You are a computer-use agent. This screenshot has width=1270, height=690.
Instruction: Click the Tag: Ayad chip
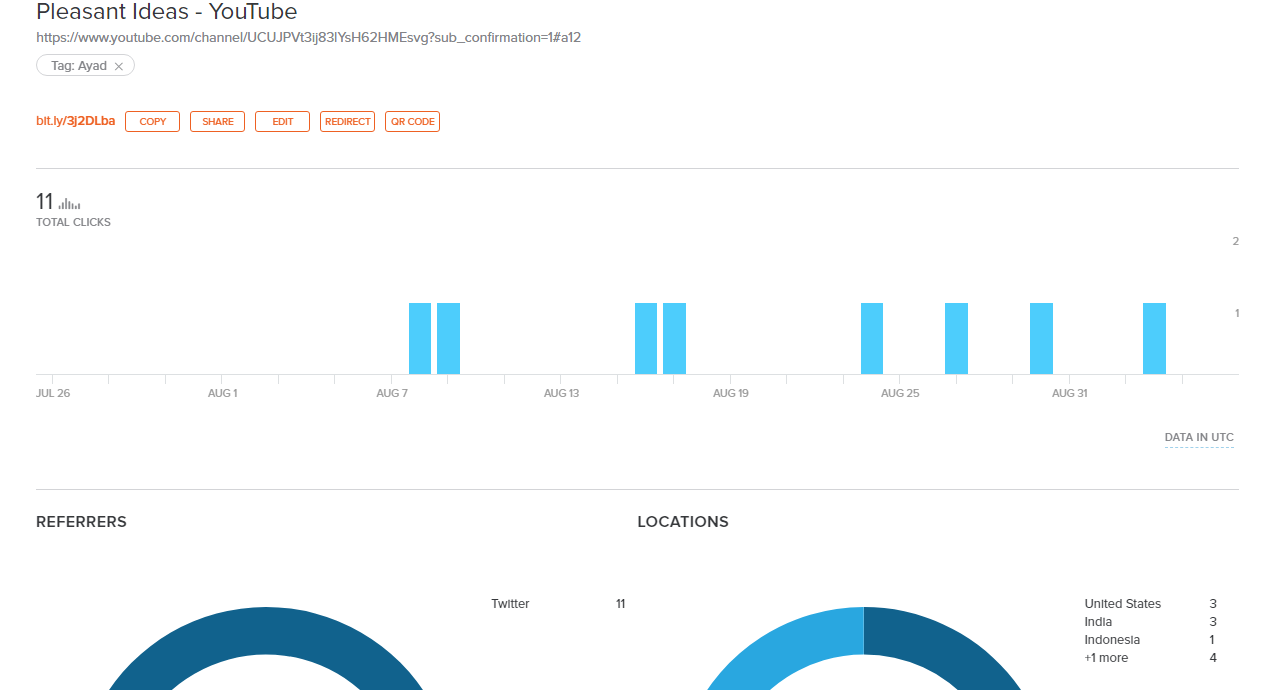(85, 66)
